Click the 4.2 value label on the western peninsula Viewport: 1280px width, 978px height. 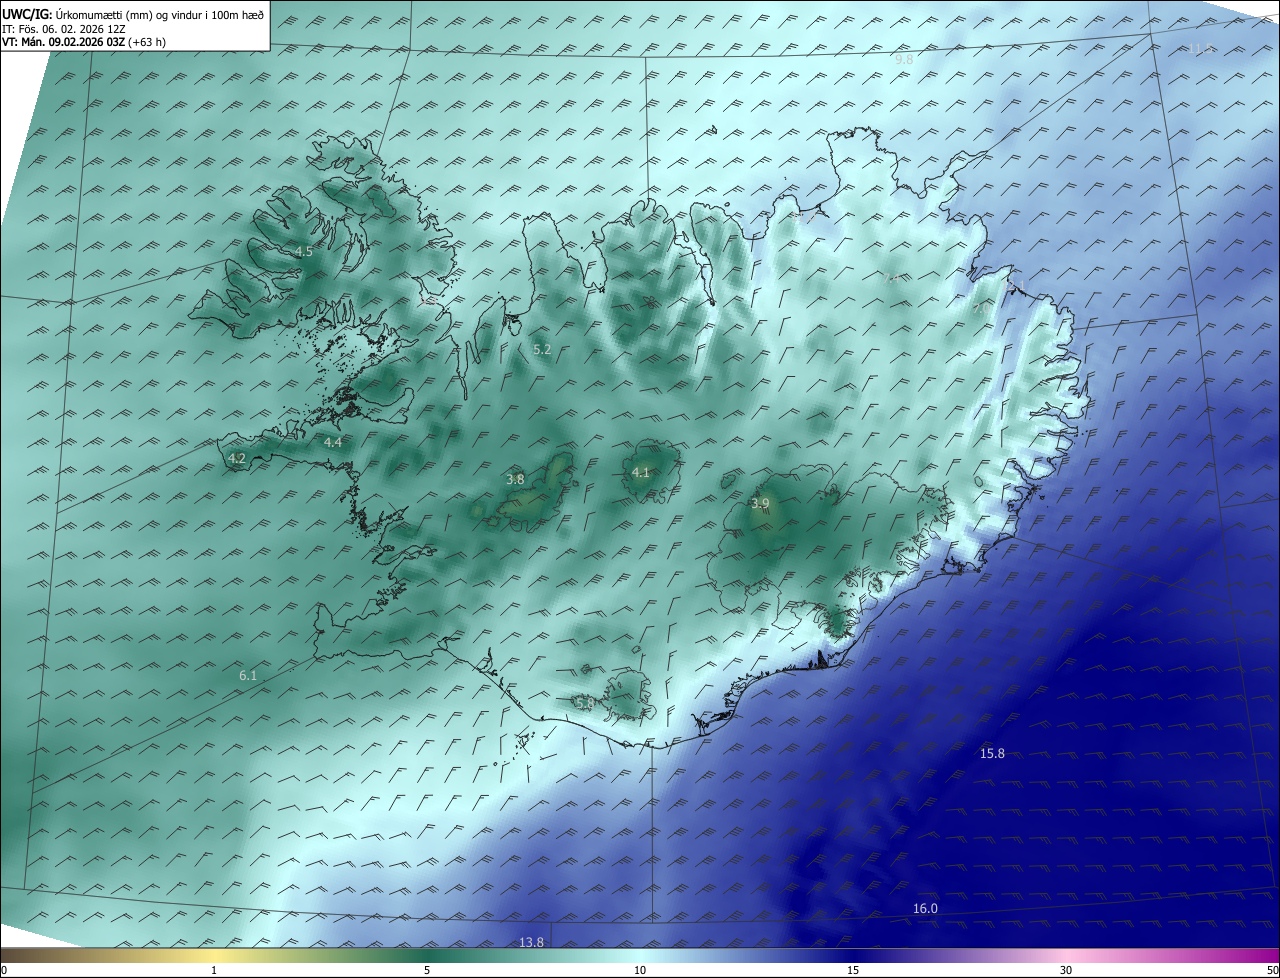237,459
